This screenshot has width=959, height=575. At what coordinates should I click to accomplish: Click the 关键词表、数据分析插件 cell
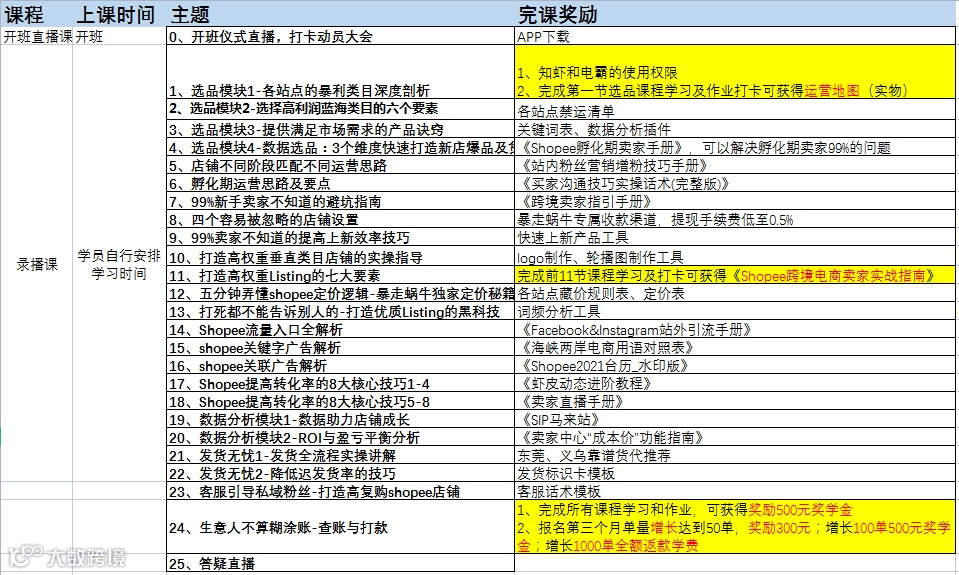point(735,129)
